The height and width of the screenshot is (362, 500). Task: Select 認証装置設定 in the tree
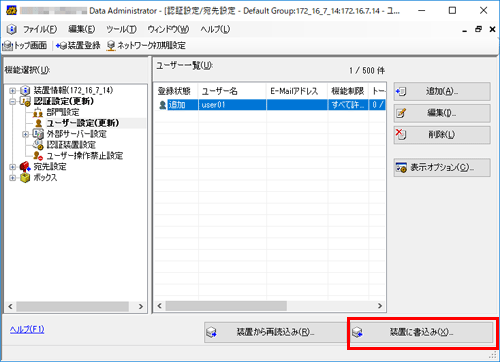coord(71,145)
